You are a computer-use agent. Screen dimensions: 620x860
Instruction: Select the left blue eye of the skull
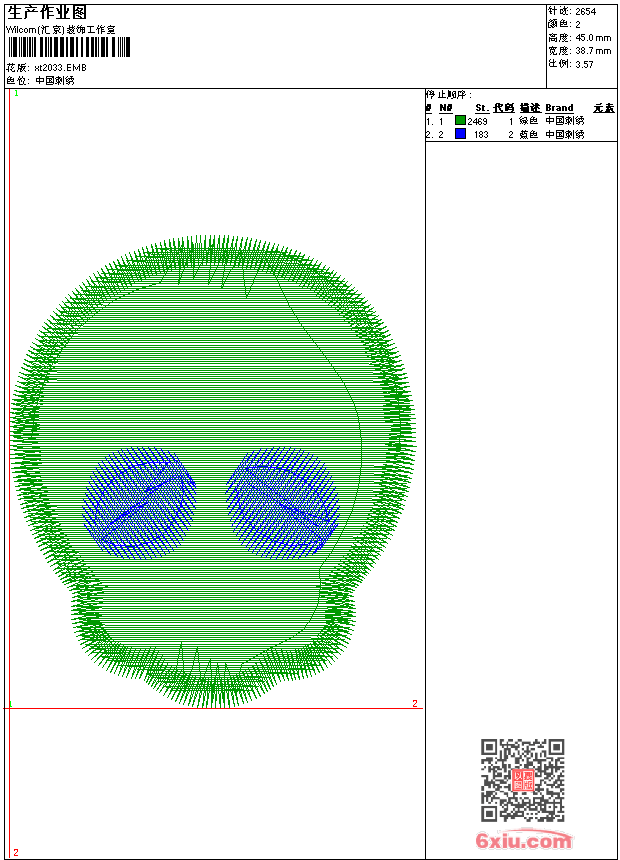pos(140,502)
